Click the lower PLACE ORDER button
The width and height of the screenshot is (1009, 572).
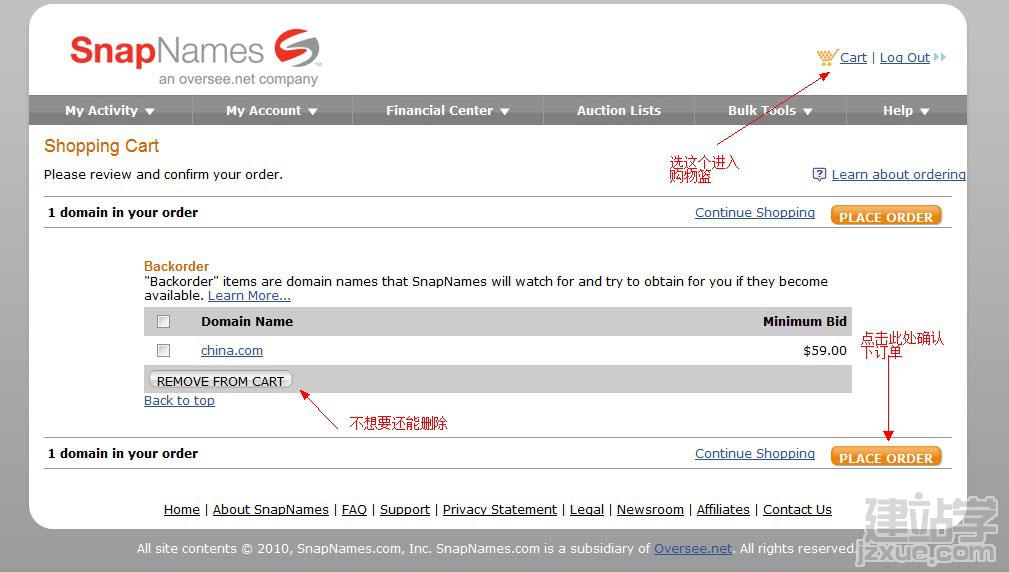pos(886,457)
